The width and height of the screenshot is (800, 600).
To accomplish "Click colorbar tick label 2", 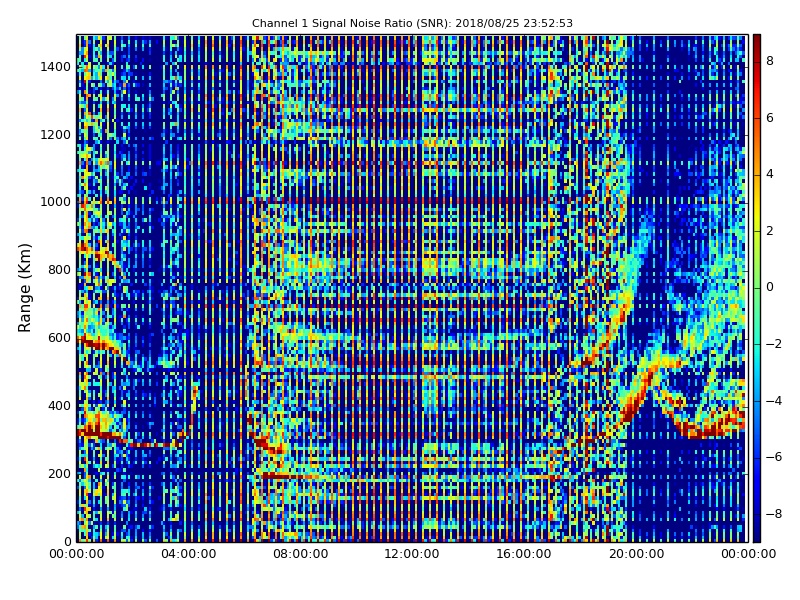I will pos(770,231).
